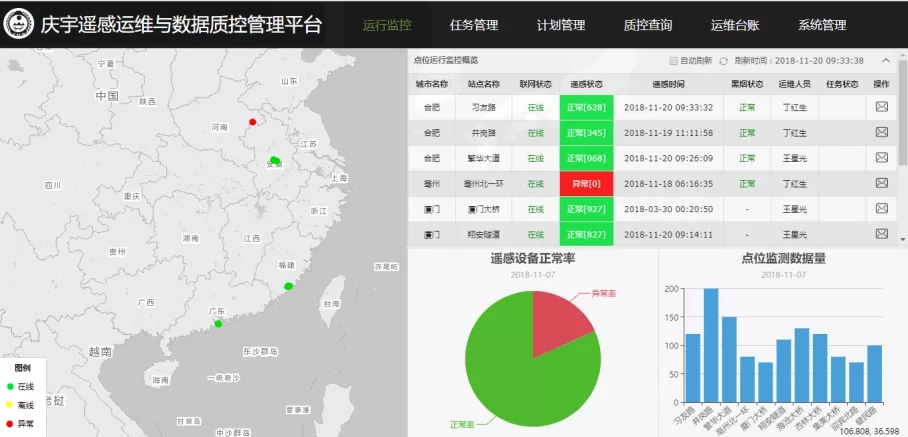Image resolution: width=908 pixels, height=437 pixels.
Task: Click the refresh icon beside 刷新时间
Action: [x=724, y=61]
